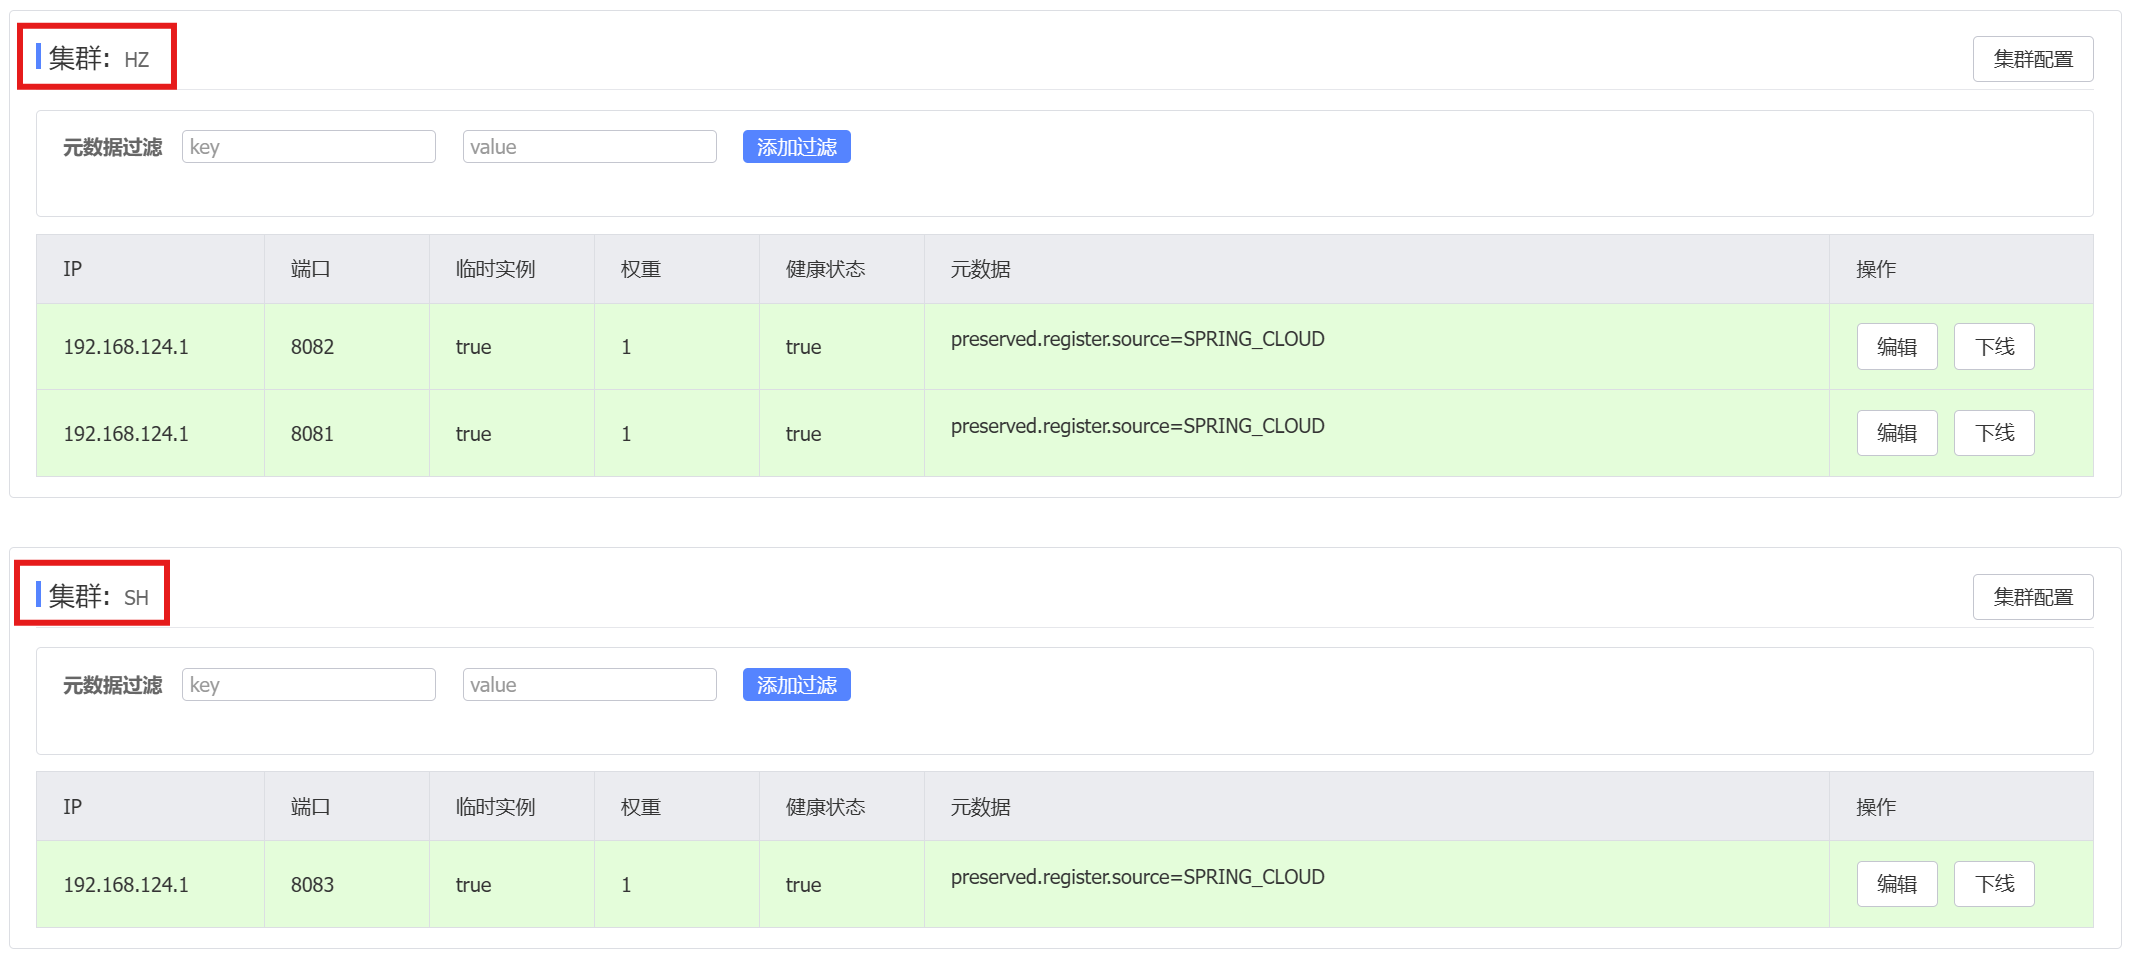Image resolution: width=2131 pixels, height=960 pixels.
Task: Edit the instance on port 8083
Action: (x=1897, y=884)
